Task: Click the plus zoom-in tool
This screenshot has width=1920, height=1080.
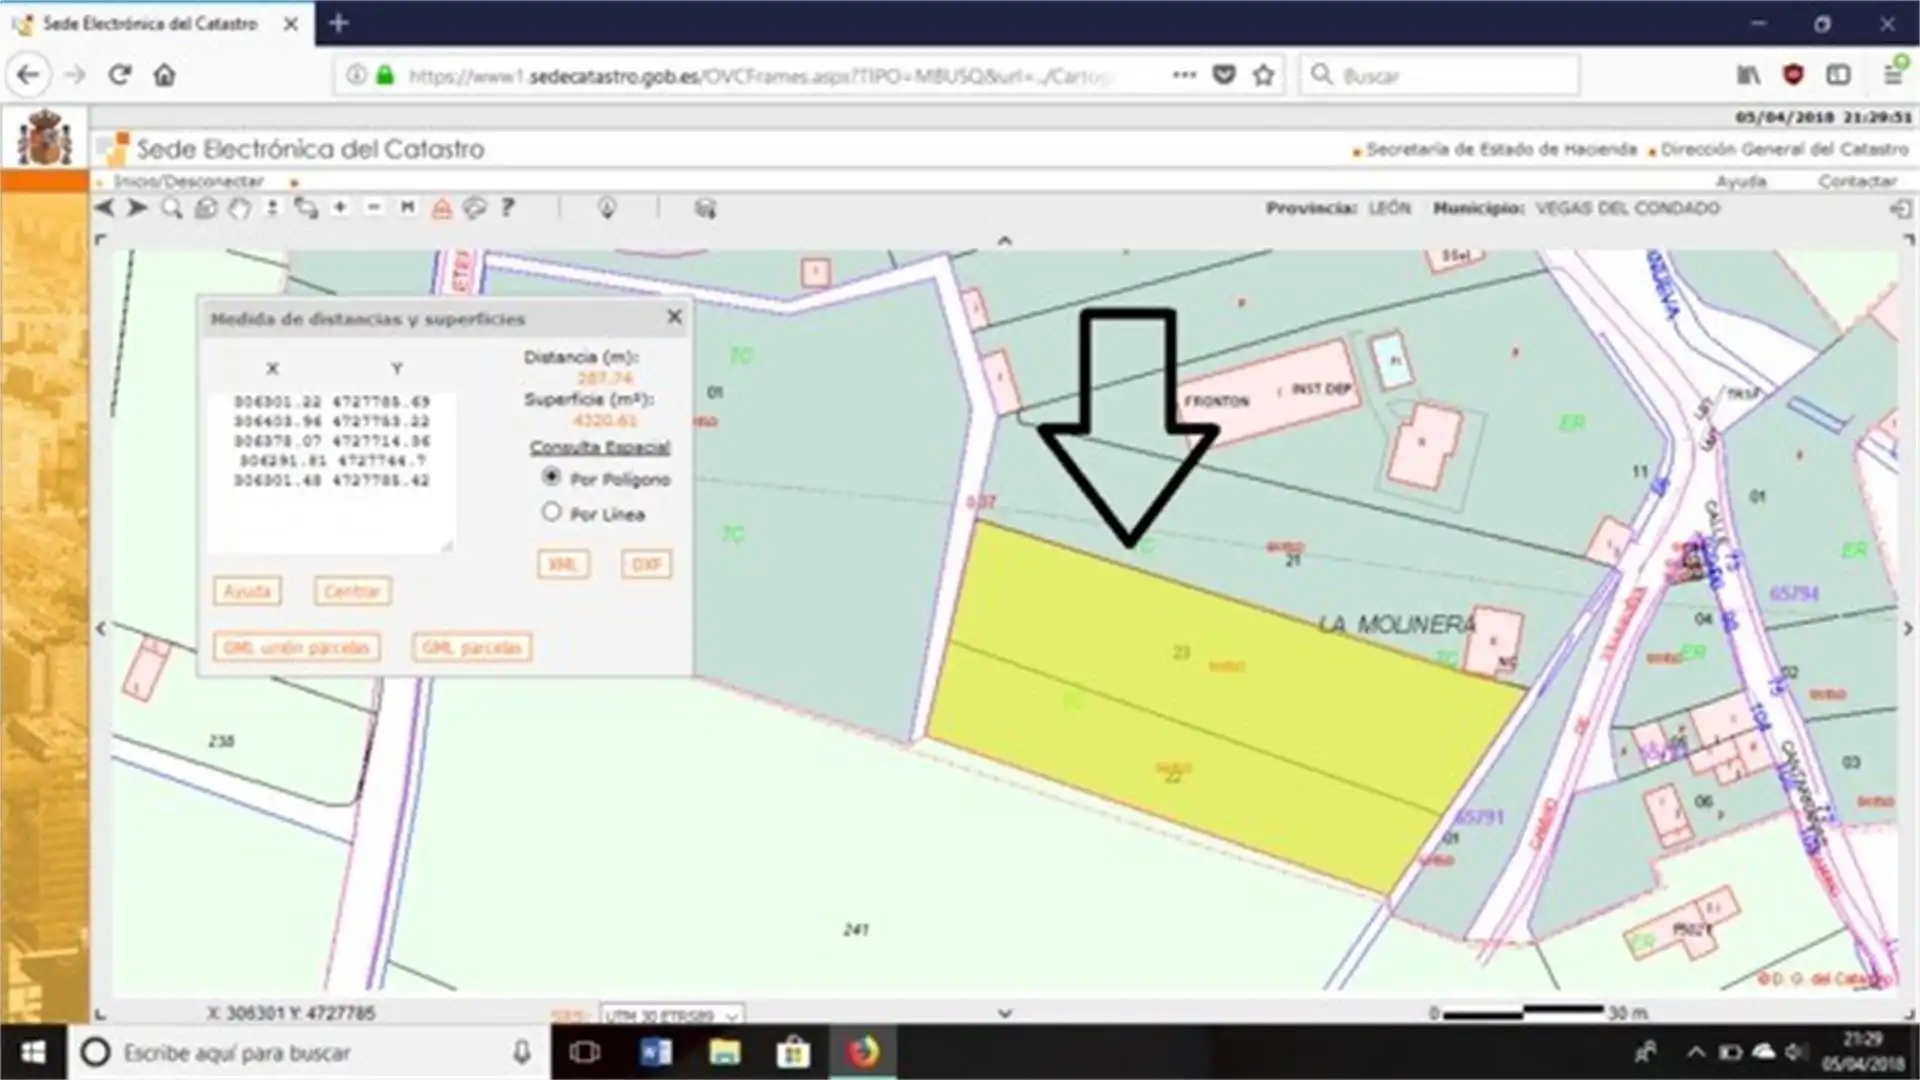Action: (340, 208)
